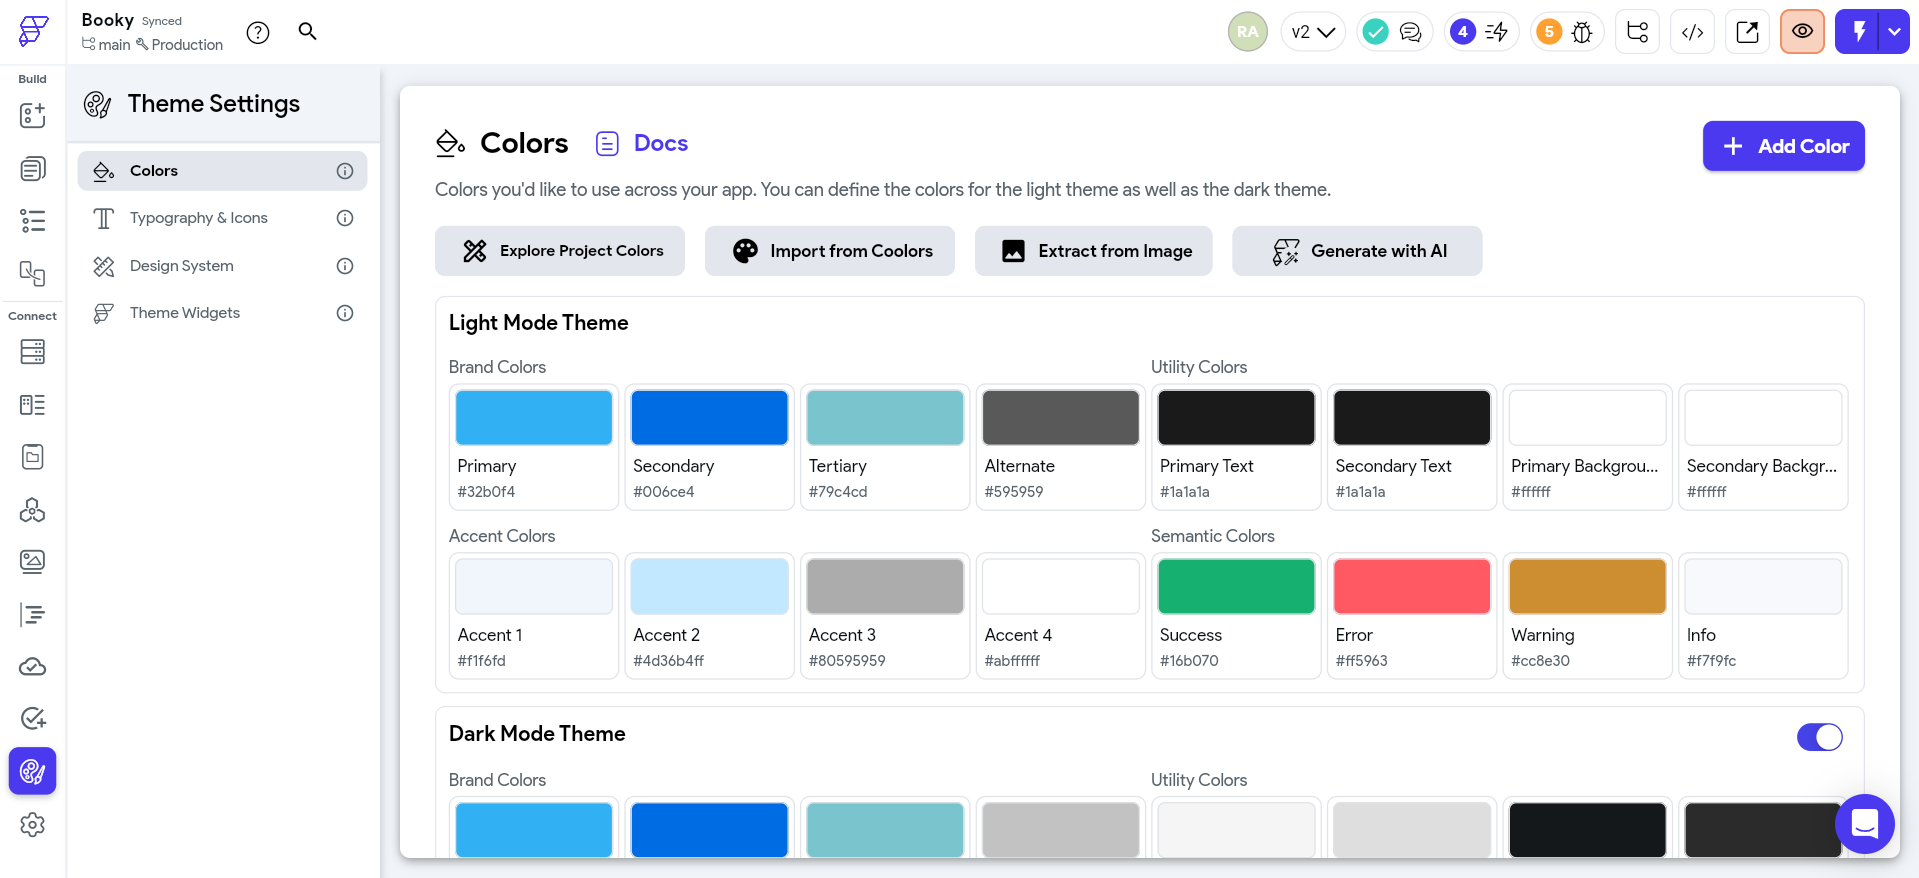Click the FlutterFlow logo icon
1919x878 pixels.
coord(33,31)
